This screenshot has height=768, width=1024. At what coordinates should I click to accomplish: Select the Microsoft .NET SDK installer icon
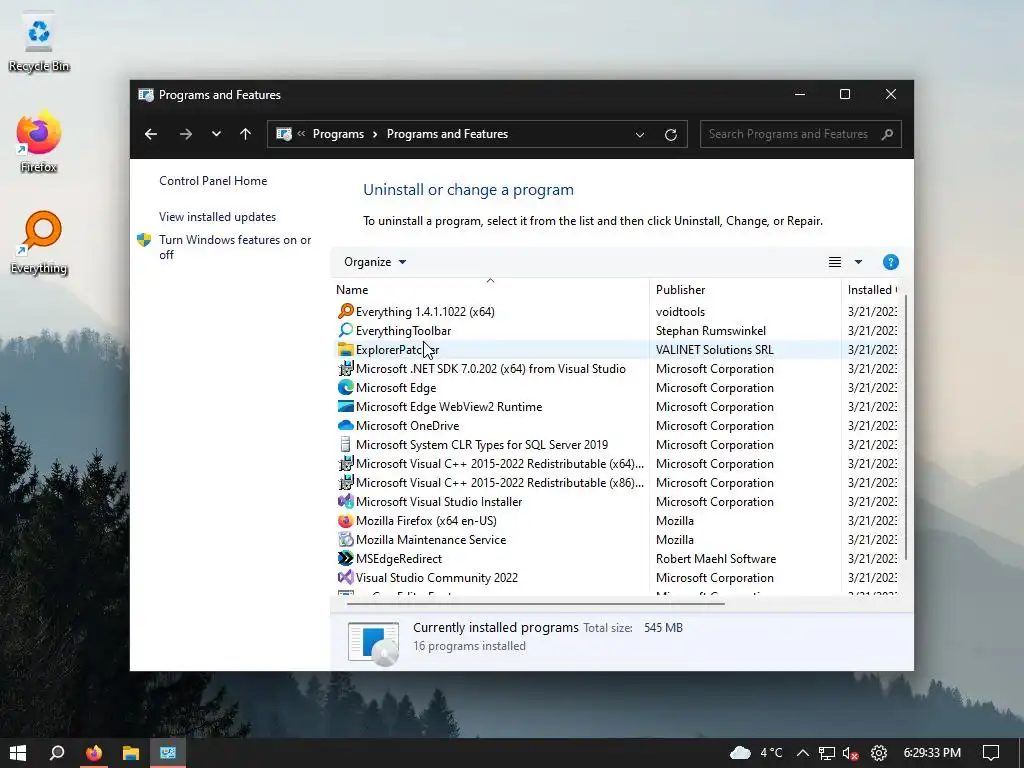(x=345, y=368)
